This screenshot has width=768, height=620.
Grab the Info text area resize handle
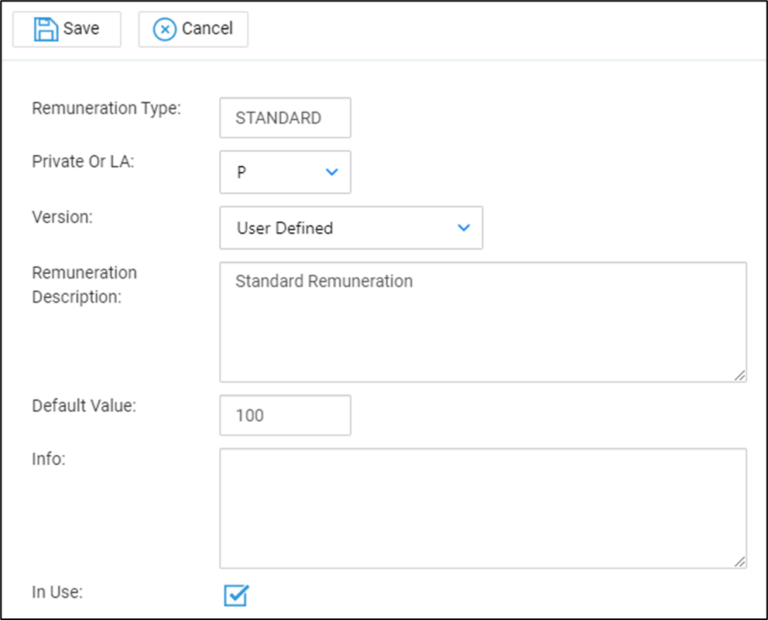click(x=739, y=561)
